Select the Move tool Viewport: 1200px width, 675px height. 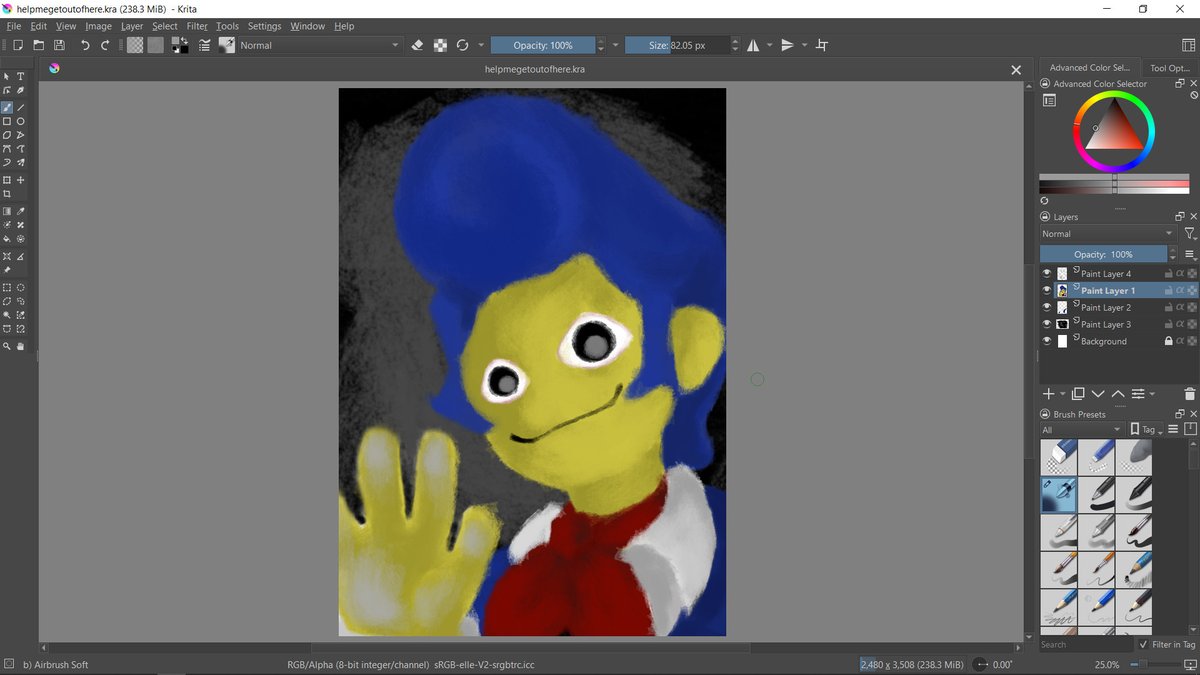click(20, 180)
